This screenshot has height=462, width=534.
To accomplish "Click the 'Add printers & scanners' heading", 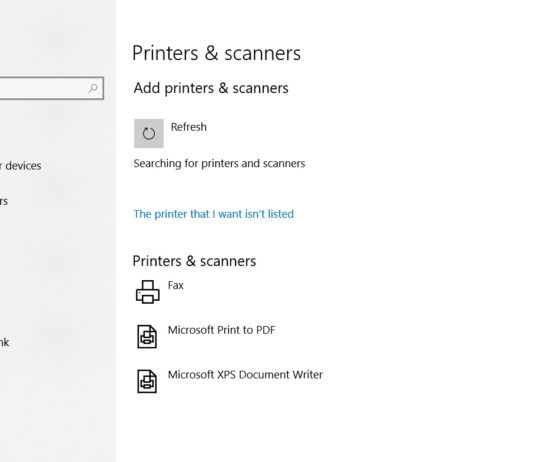I will point(211,88).
